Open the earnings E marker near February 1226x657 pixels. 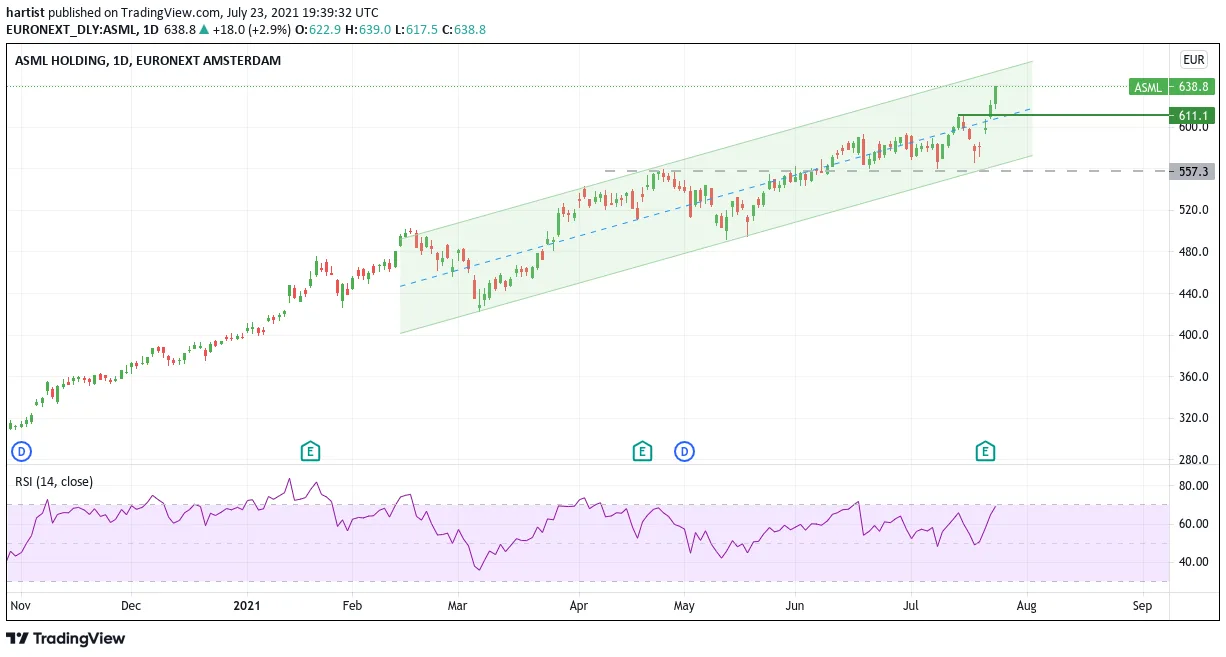pyautogui.click(x=311, y=452)
